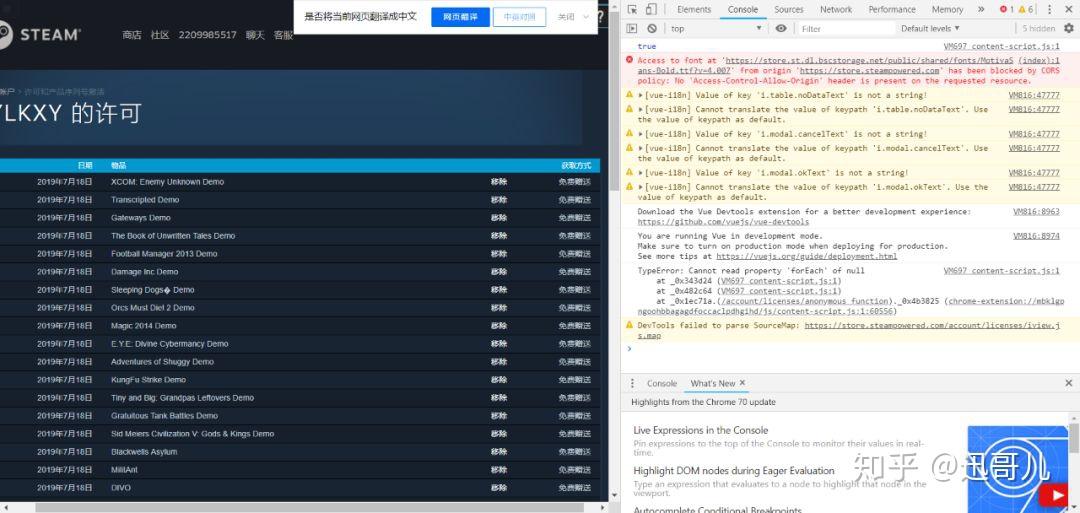Activate the DevTools inspect element picker icon
The width and height of the screenshot is (1080, 513).
tap(632, 10)
